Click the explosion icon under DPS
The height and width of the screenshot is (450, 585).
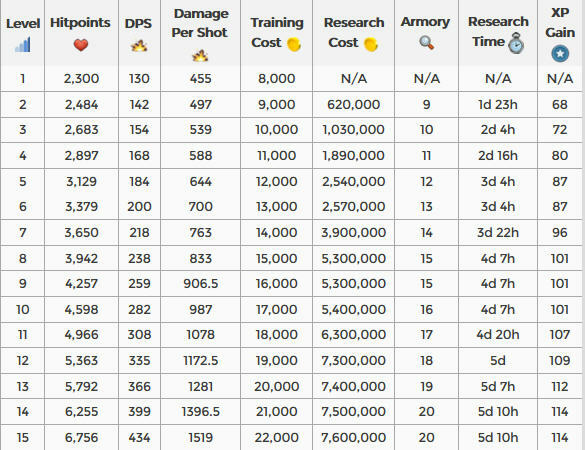139,46
